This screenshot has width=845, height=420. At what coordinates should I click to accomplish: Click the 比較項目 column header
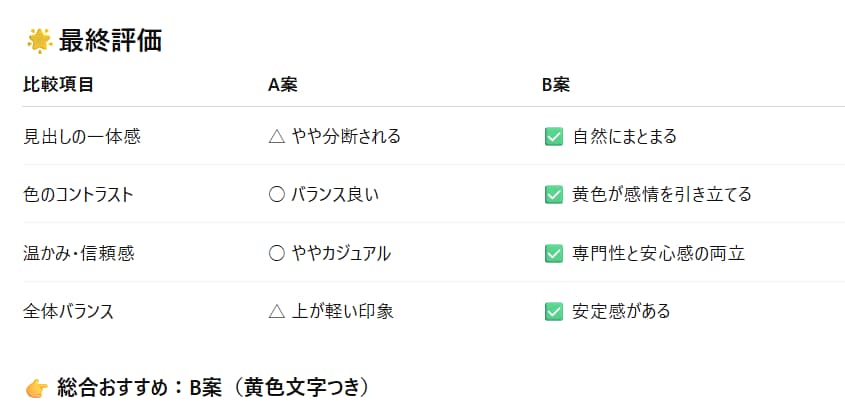pos(58,84)
